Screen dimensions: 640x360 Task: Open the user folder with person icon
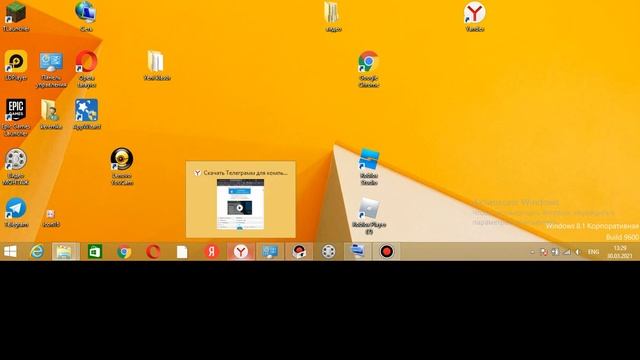(x=51, y=114)
